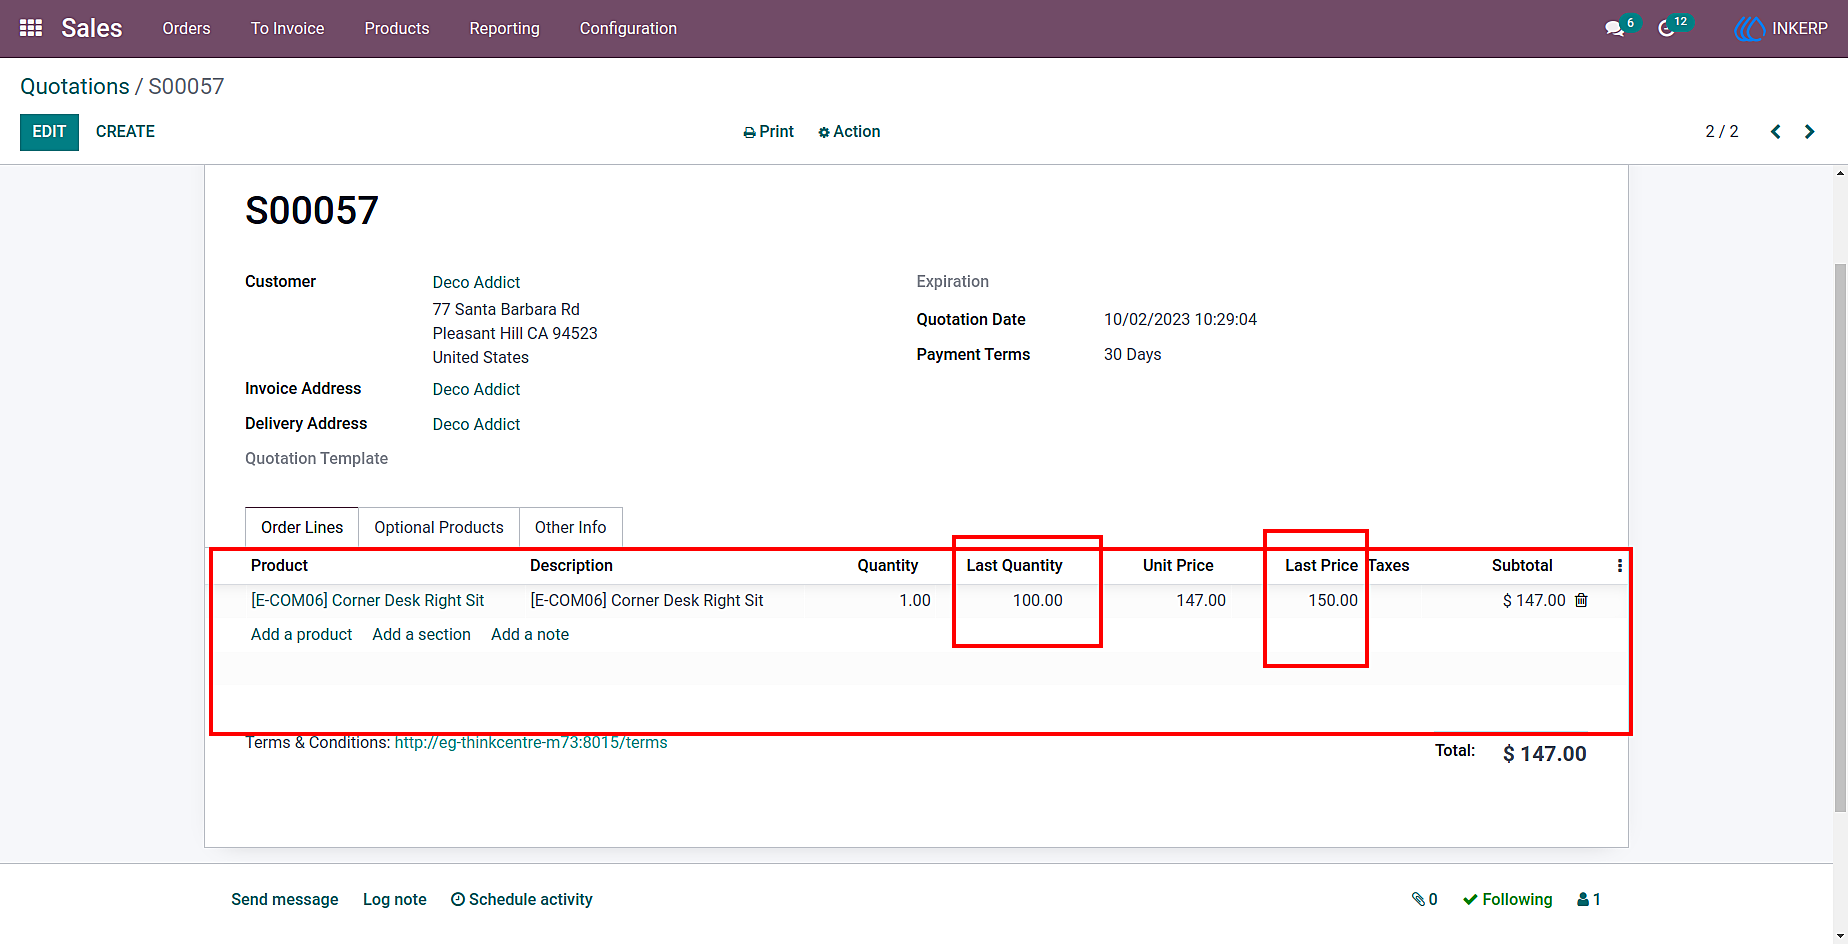Open the column options kebab menu

(x=1620, y=566)
